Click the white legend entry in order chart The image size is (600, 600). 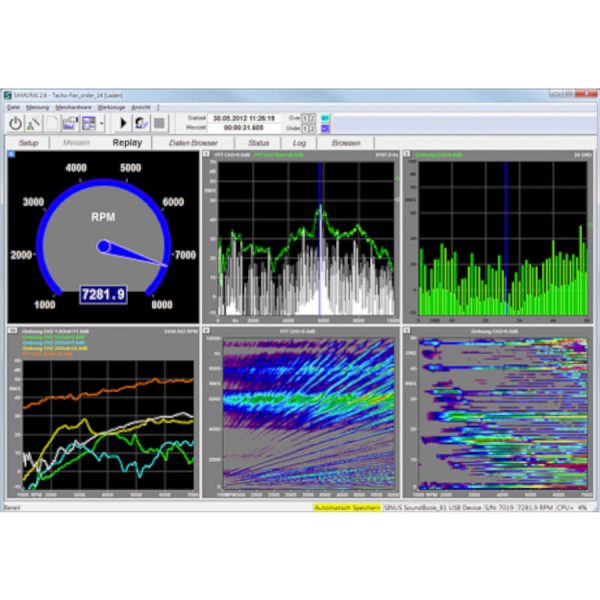point(55,331)
